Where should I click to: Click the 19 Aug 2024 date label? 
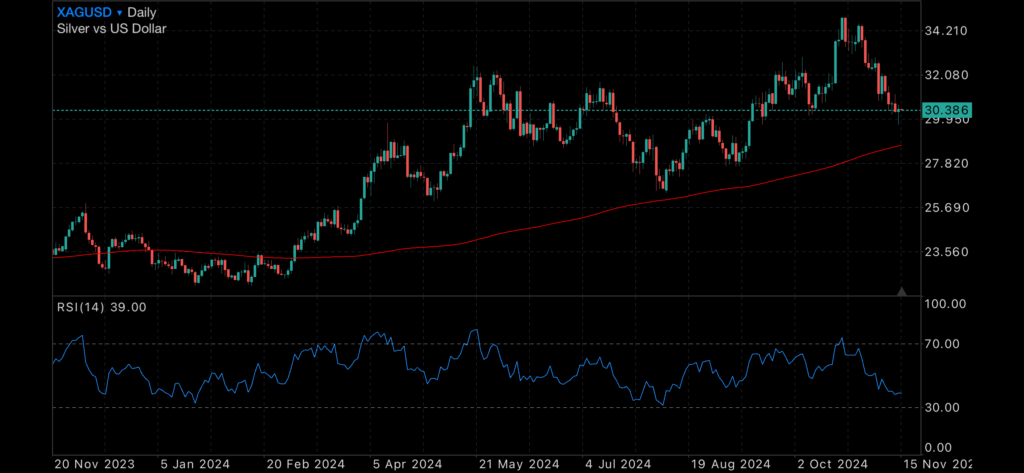(x=729, y=464)
